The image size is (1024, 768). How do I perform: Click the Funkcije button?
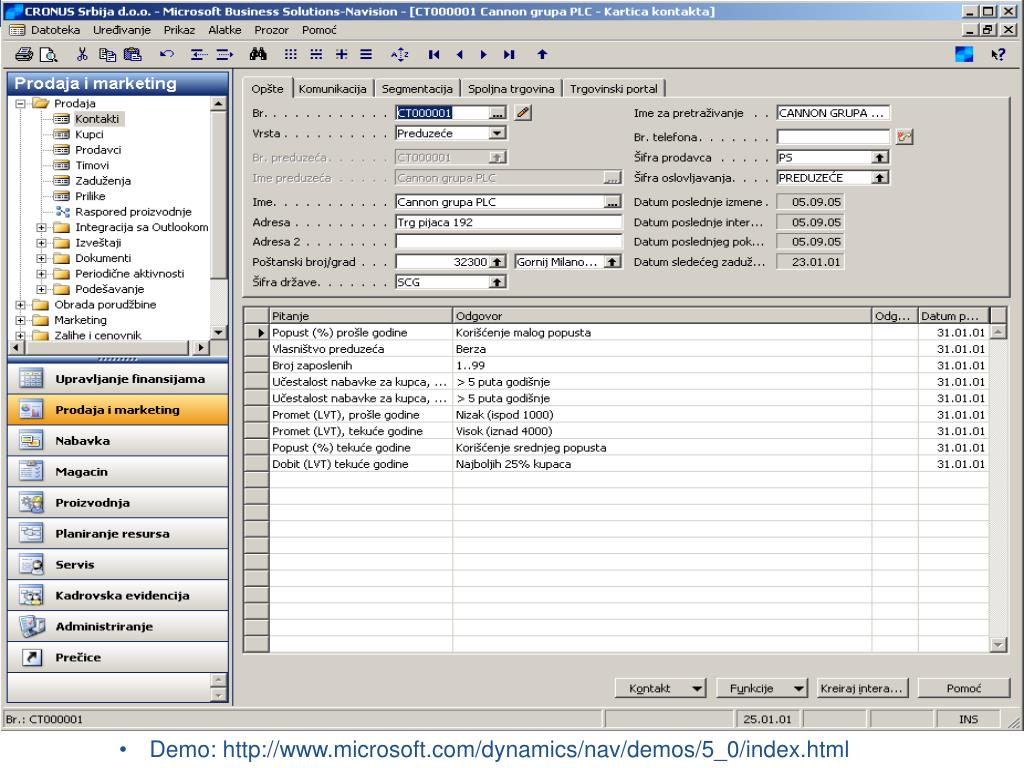click(762, 688)
